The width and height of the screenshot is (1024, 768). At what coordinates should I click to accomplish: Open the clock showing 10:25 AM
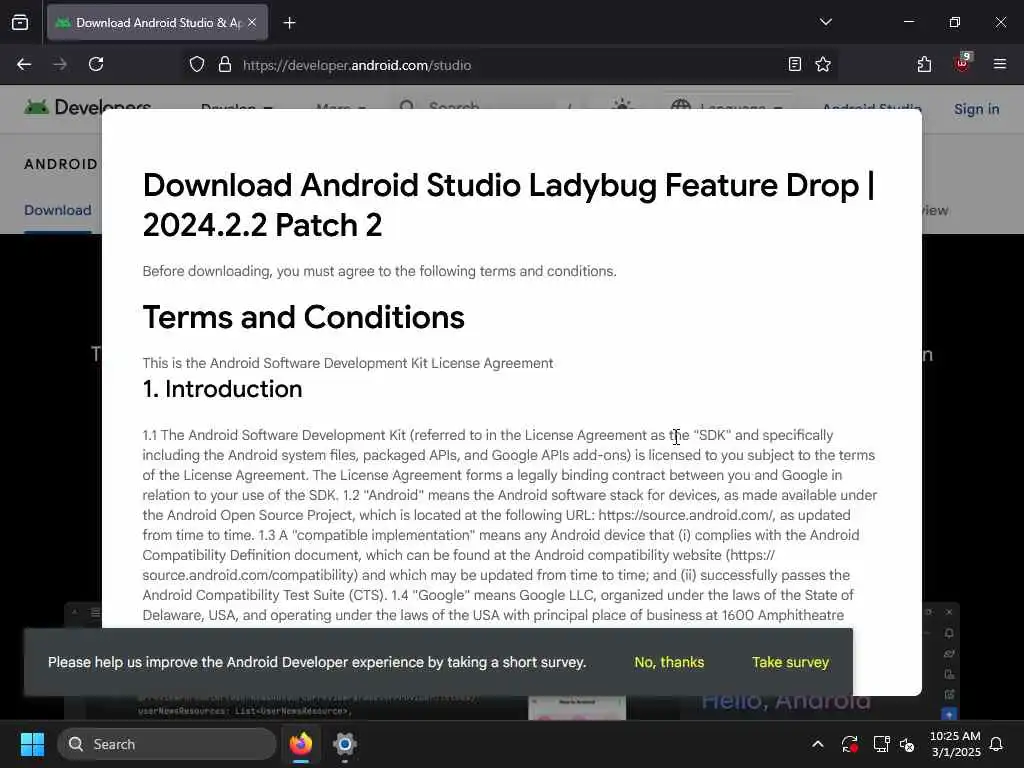tap(955, 744)
